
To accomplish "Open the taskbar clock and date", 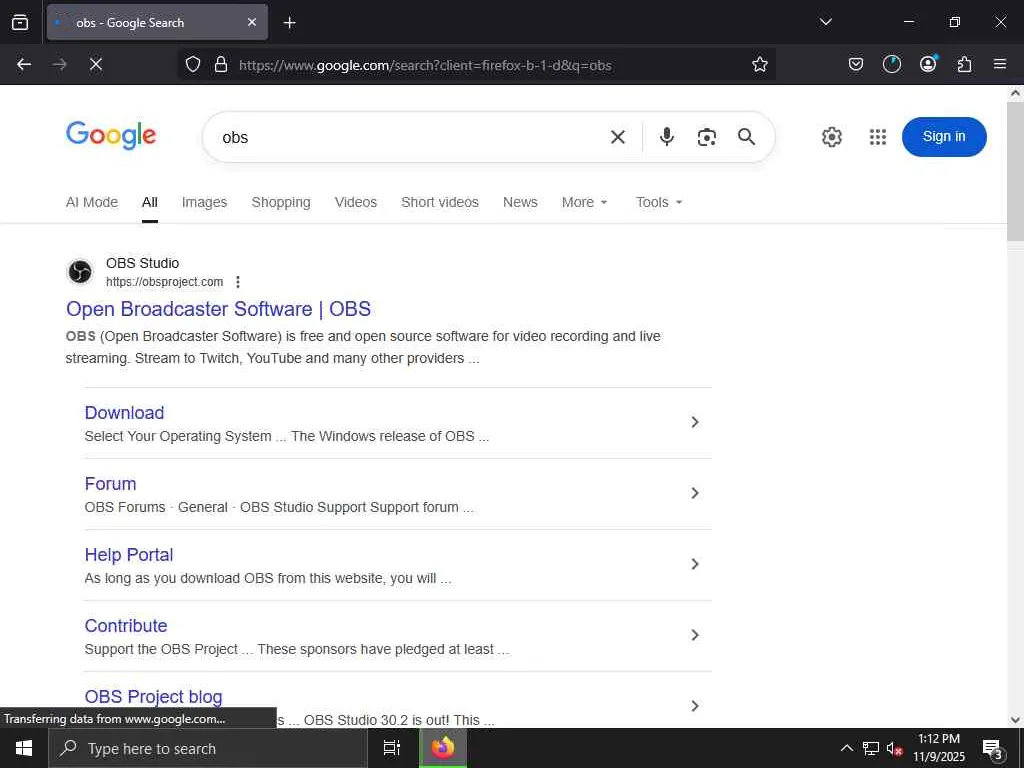I will point(938,748).
